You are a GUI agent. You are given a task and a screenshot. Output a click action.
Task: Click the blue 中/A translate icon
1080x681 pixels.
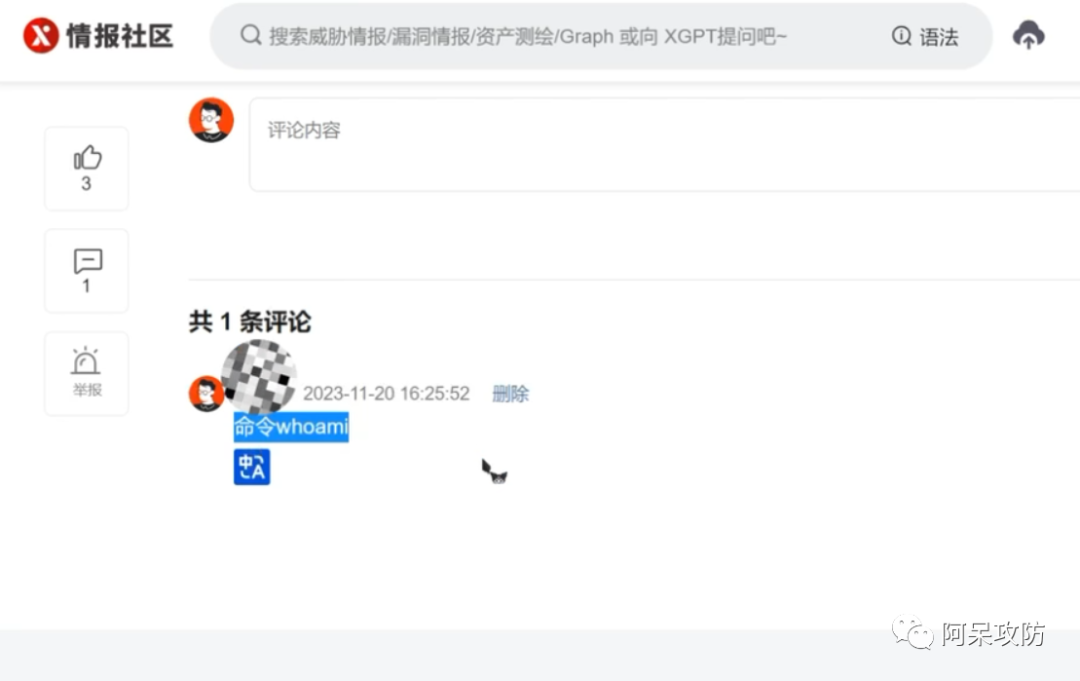coord(251,466)
